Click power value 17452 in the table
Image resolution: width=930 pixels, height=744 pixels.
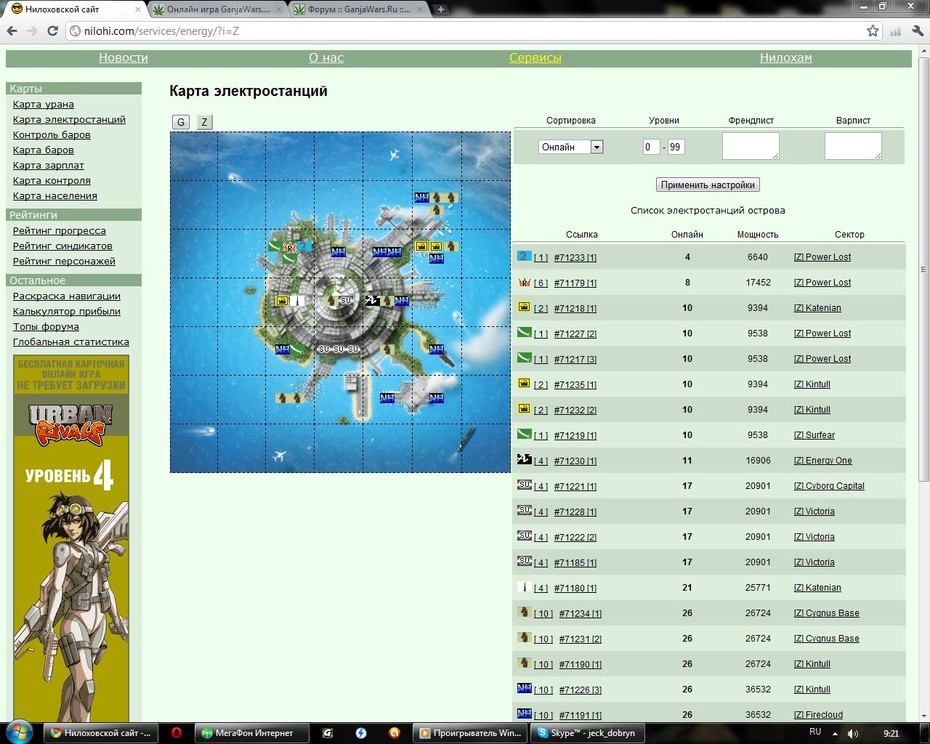[x=758, y=282]
